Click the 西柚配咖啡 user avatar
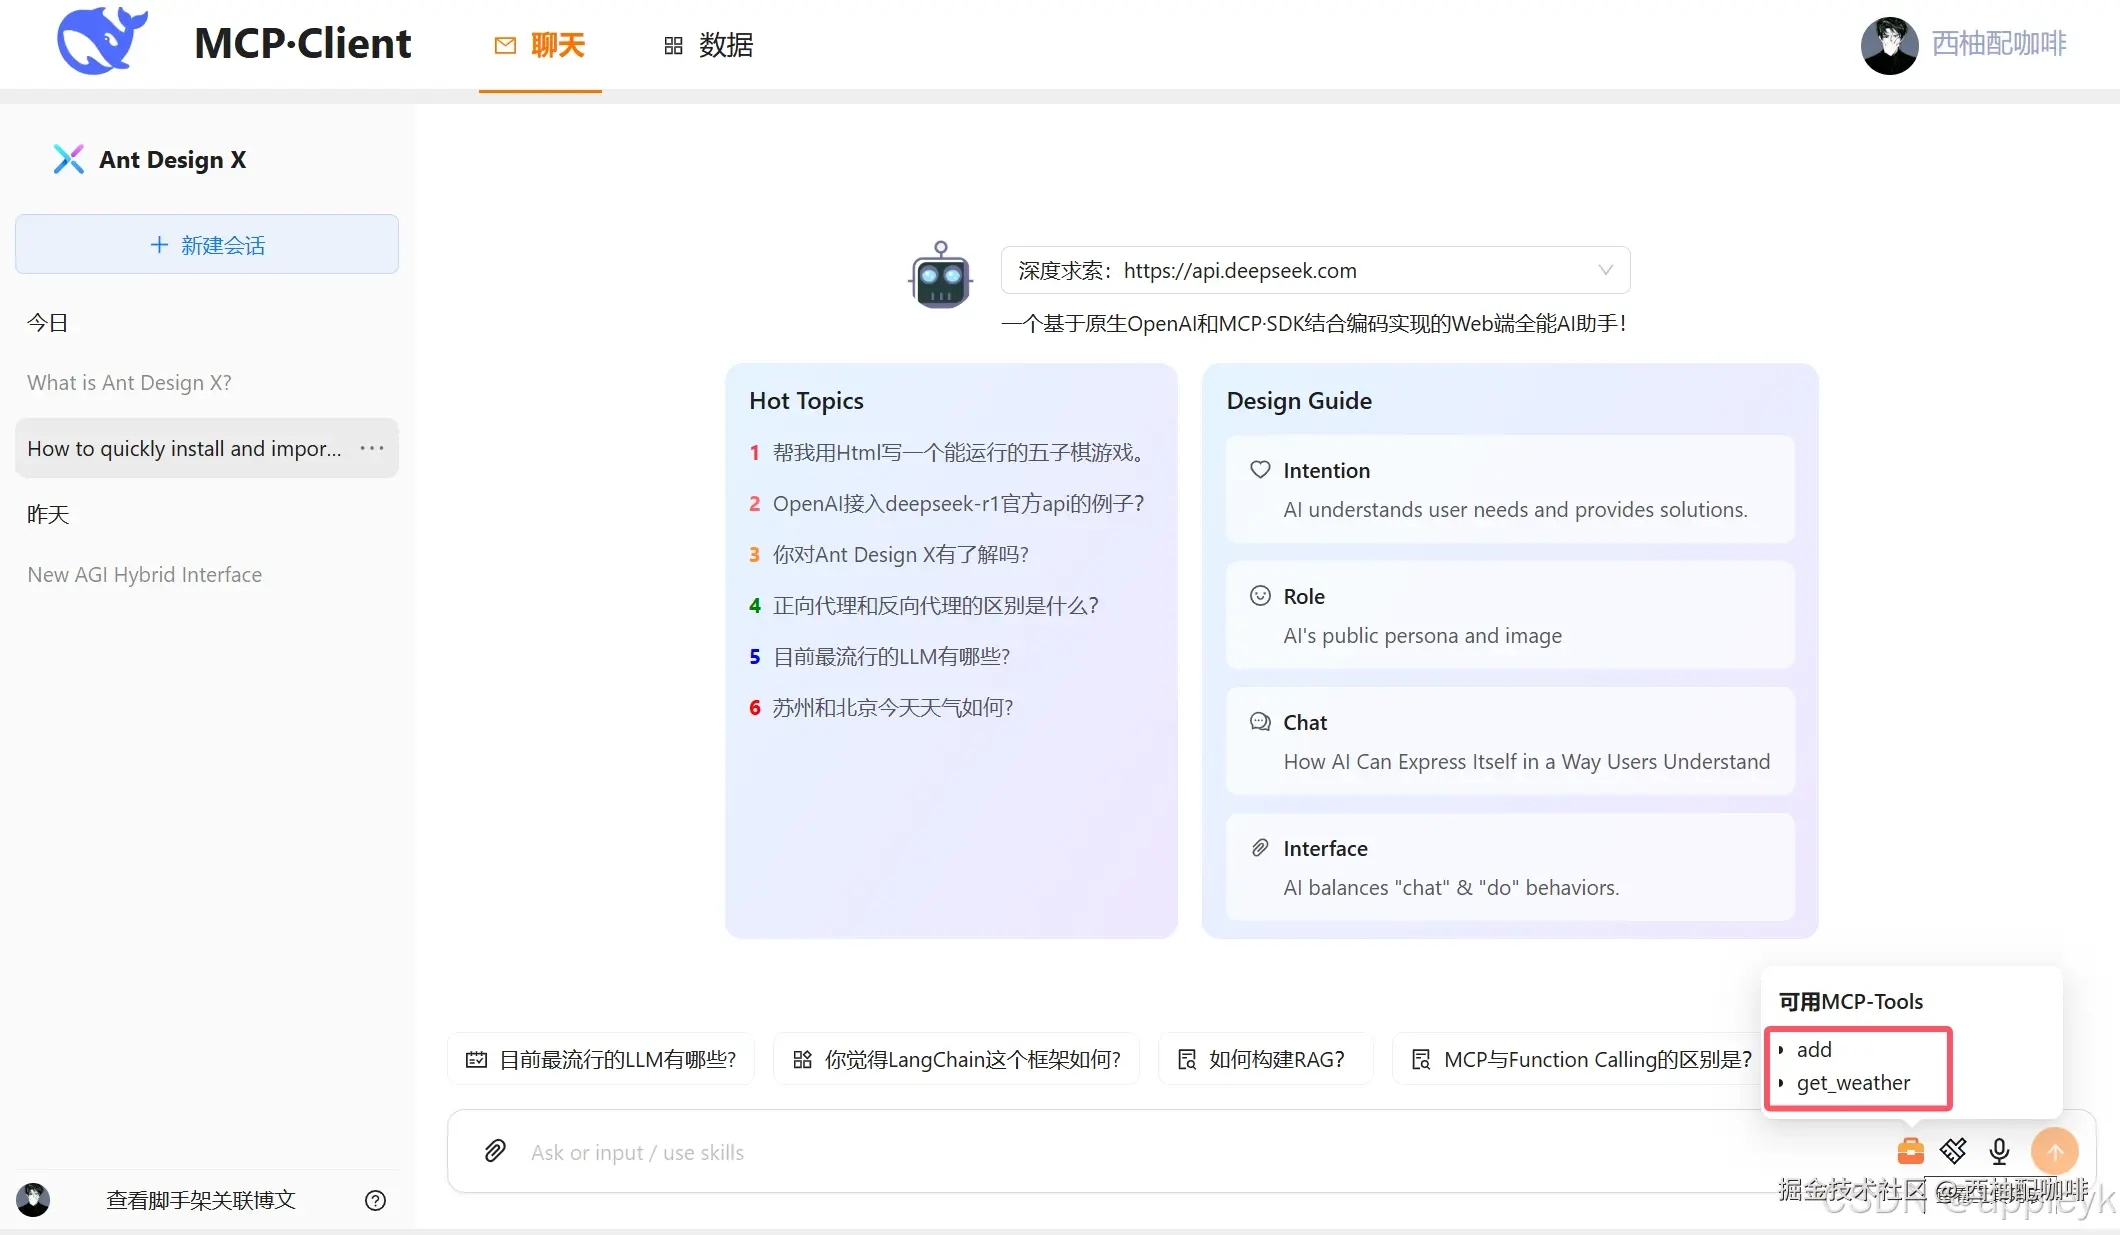Viewport: 2120px width, 1235px height. 1888,44
